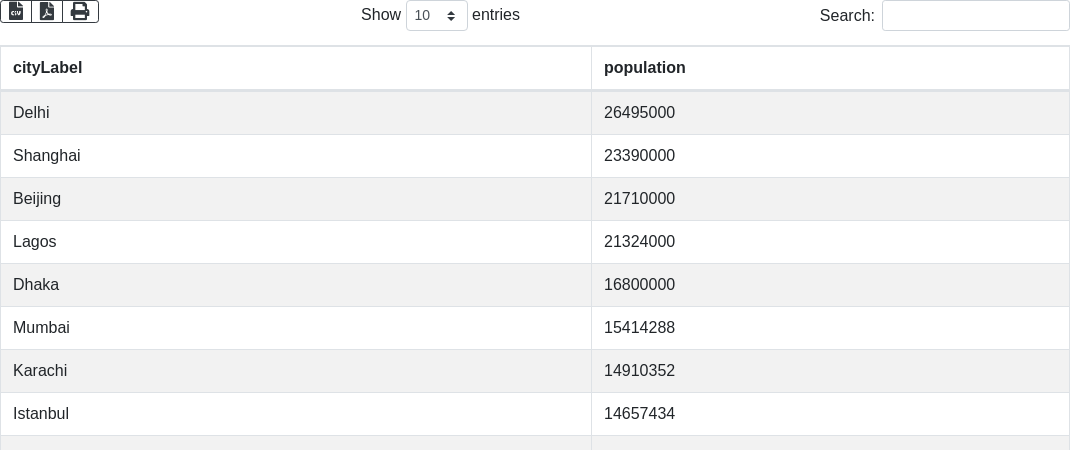Sort table by cityLabel column header
This screenshot has height=450, width=1070.
(48, 68)
